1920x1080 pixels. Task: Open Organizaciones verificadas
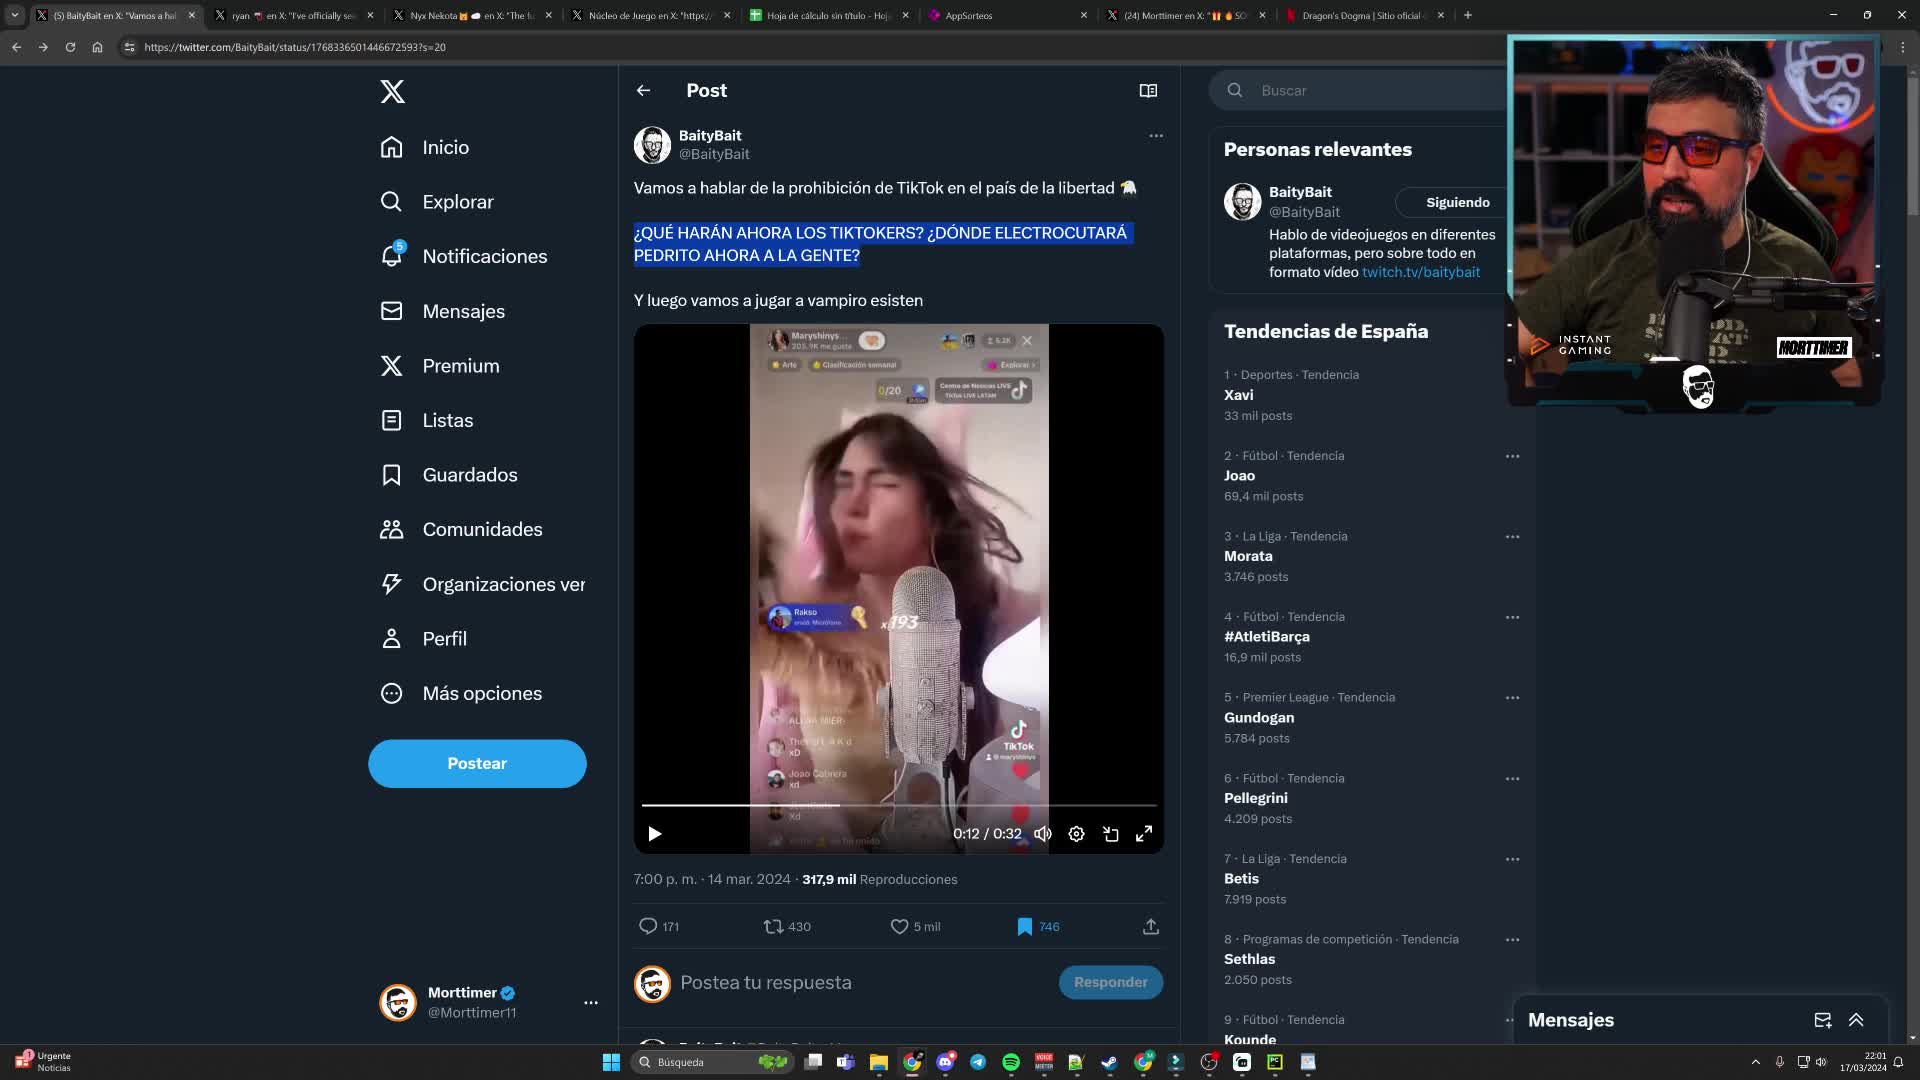(483, 584)
